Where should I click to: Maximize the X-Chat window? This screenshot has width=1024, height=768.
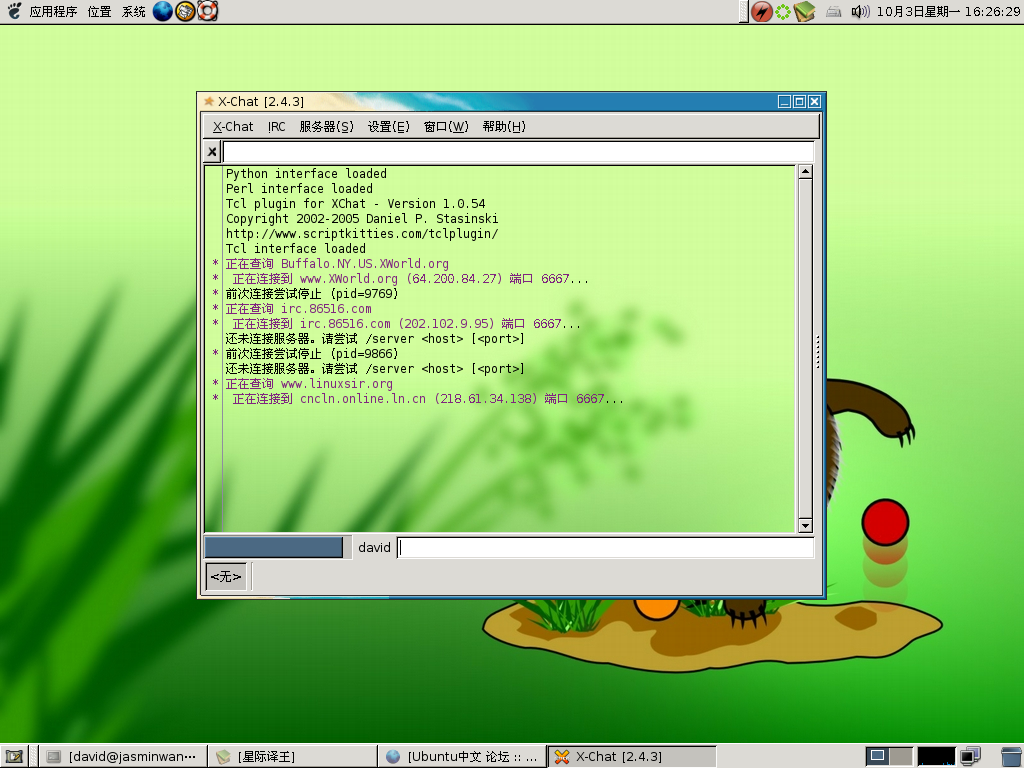[x=799, y=101]
